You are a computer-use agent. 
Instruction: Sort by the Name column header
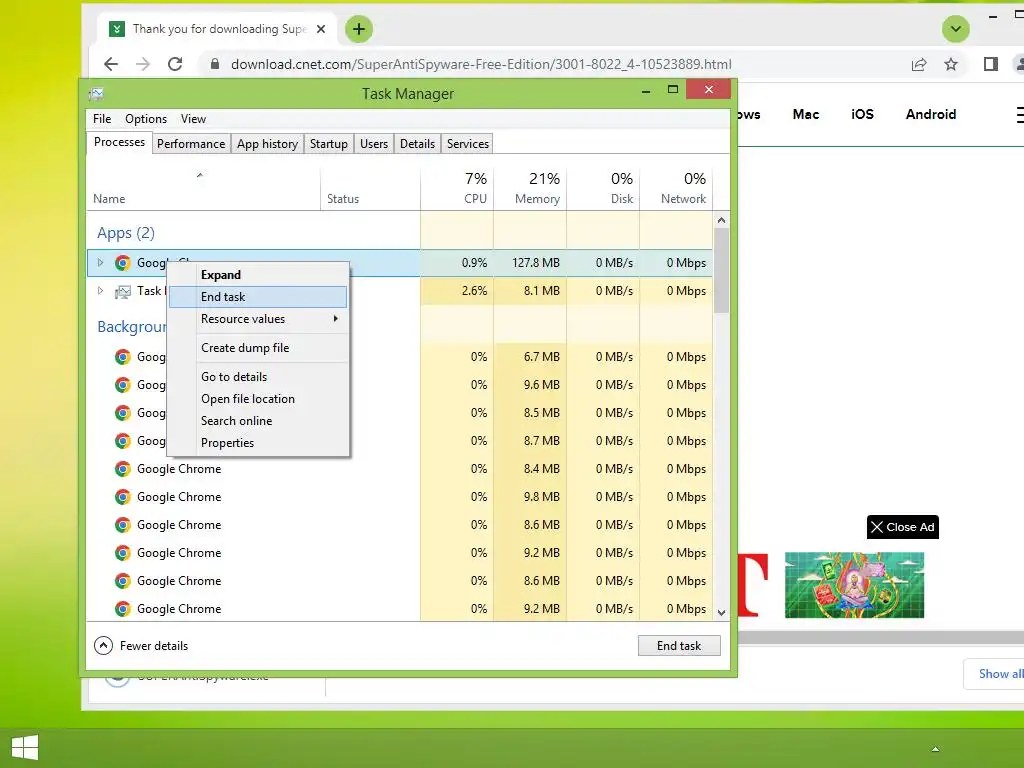[203, 189]
